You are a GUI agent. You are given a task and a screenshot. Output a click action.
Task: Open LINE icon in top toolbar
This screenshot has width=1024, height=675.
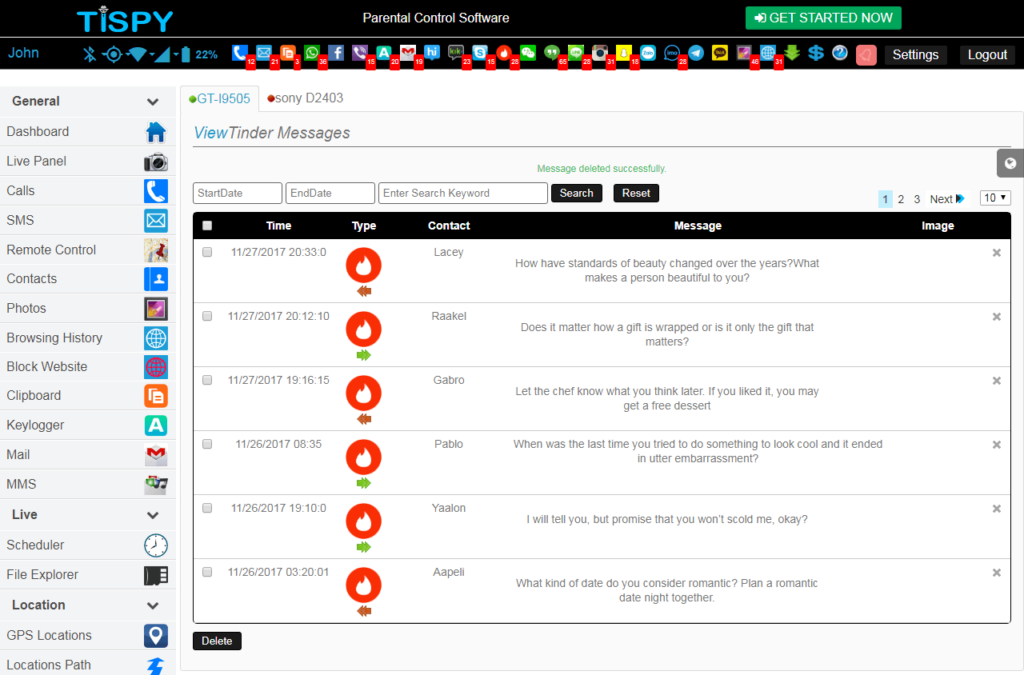576,53
